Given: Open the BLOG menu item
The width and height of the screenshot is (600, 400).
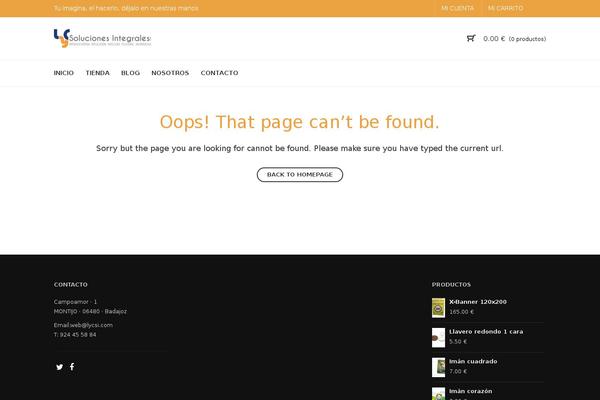Looking at the screenshot, I should pyautogui.click(x=130, y=73).
